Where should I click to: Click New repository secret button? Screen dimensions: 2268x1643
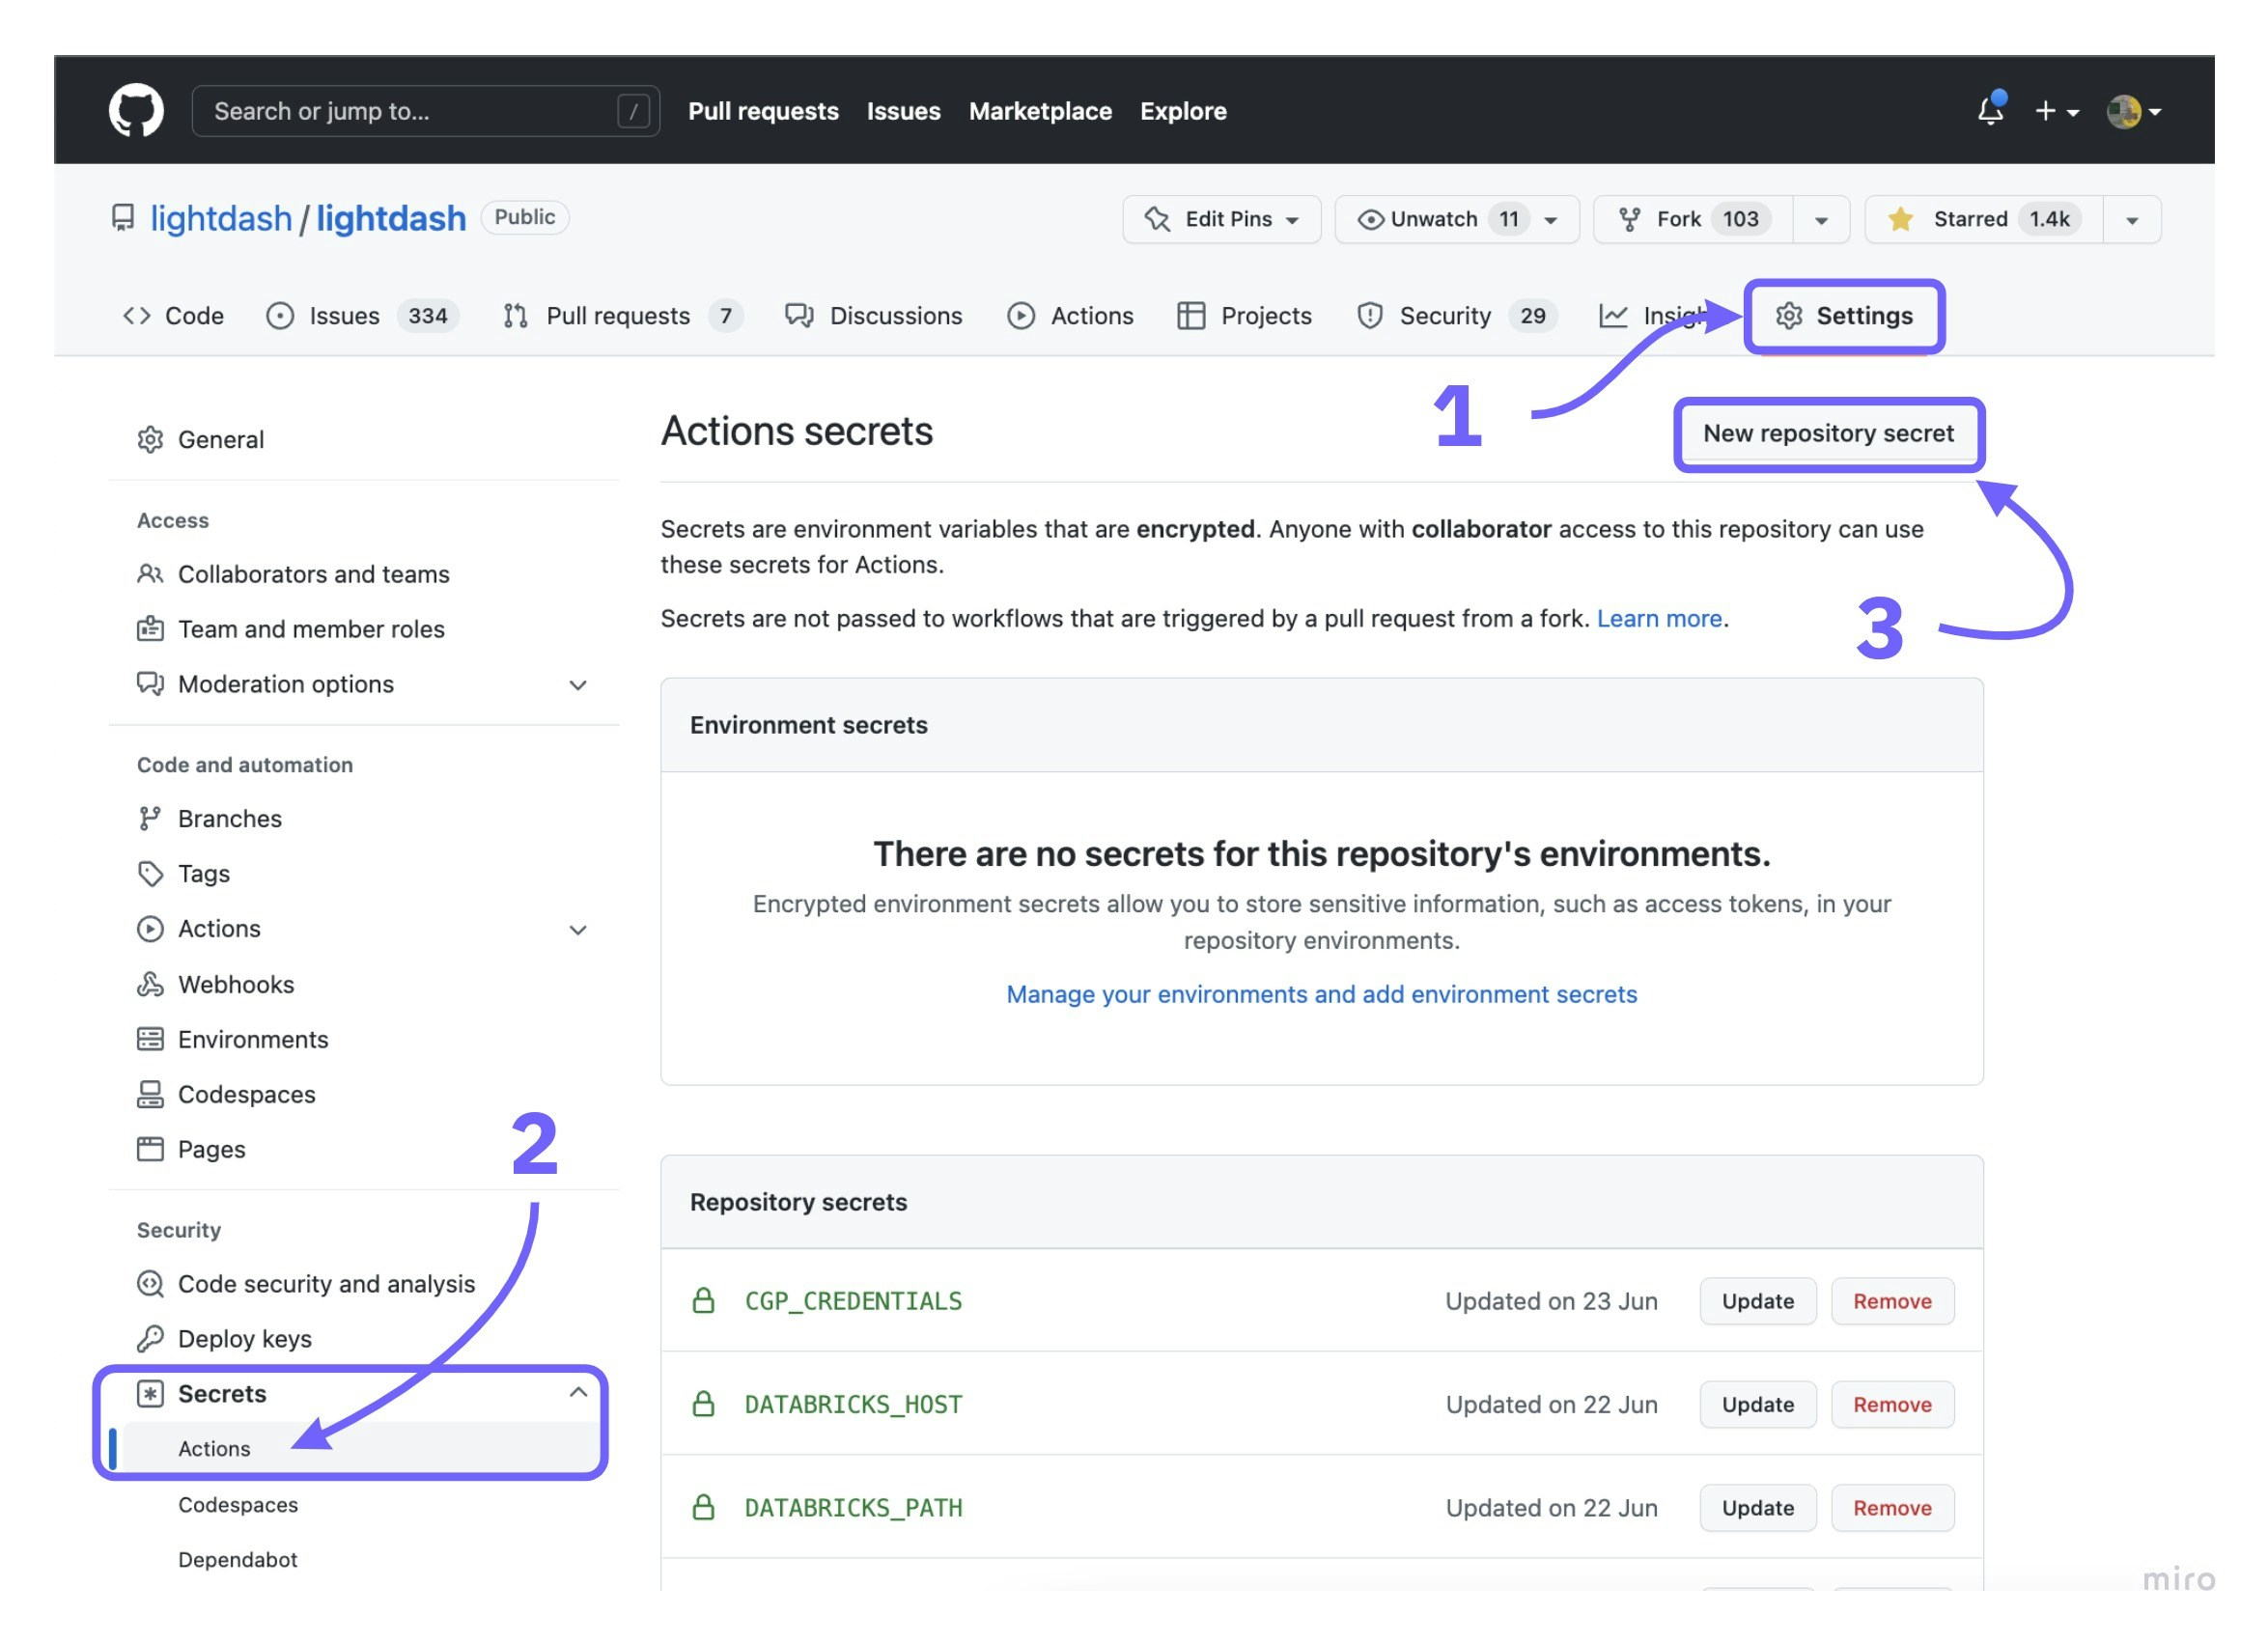1828,433
